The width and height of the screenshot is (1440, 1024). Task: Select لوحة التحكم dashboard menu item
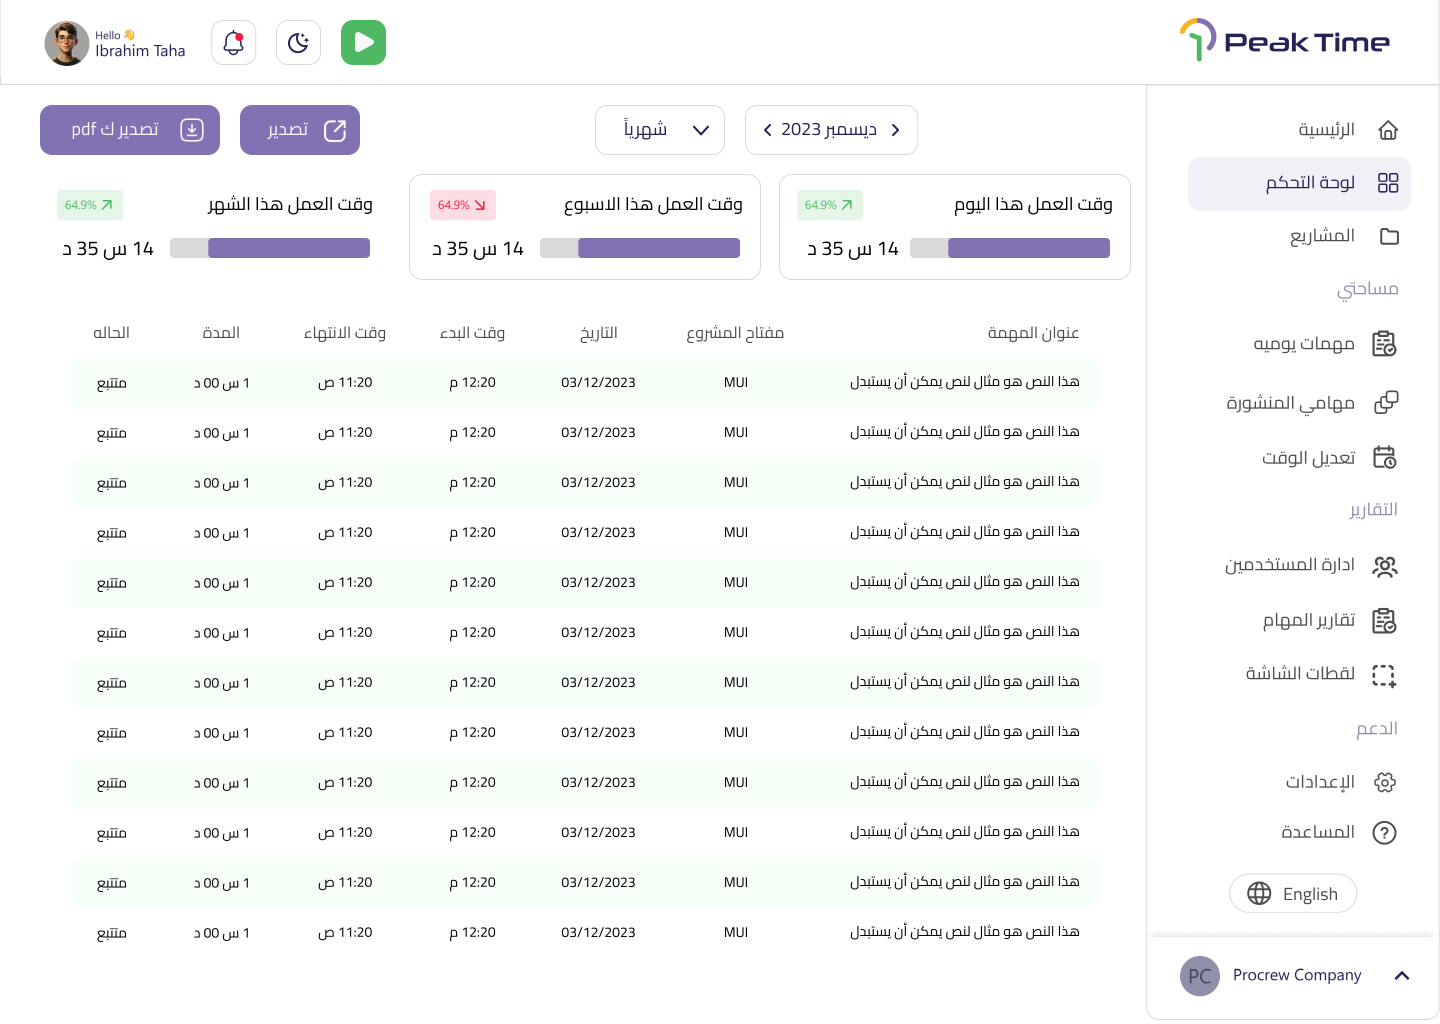pyautogui.click(x=1299, y=183)
